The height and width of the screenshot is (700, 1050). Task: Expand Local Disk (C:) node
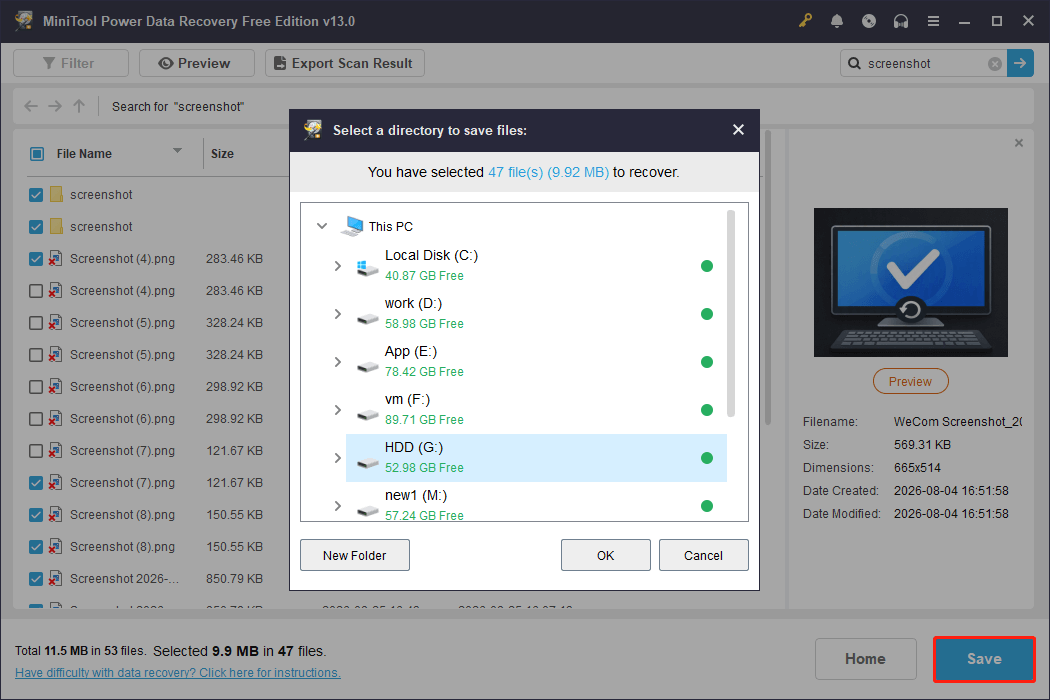[338, 266]
